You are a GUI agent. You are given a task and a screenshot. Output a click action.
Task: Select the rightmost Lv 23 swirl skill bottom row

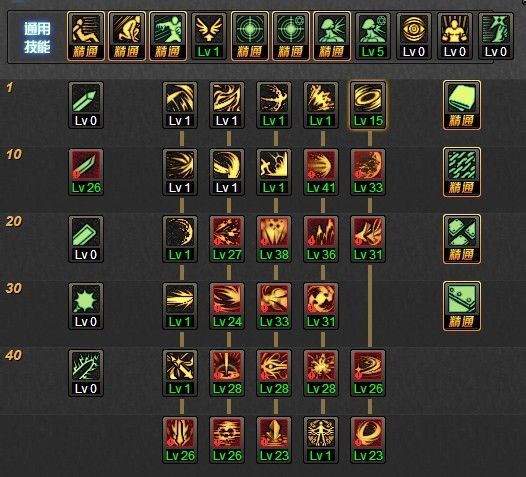pos(368,440)
